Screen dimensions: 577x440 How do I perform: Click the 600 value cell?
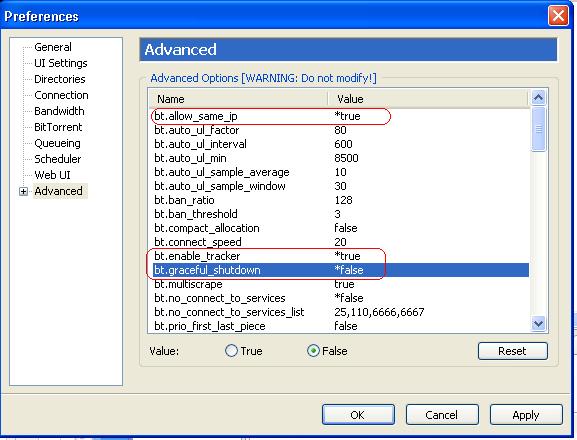tap(343, 144)
